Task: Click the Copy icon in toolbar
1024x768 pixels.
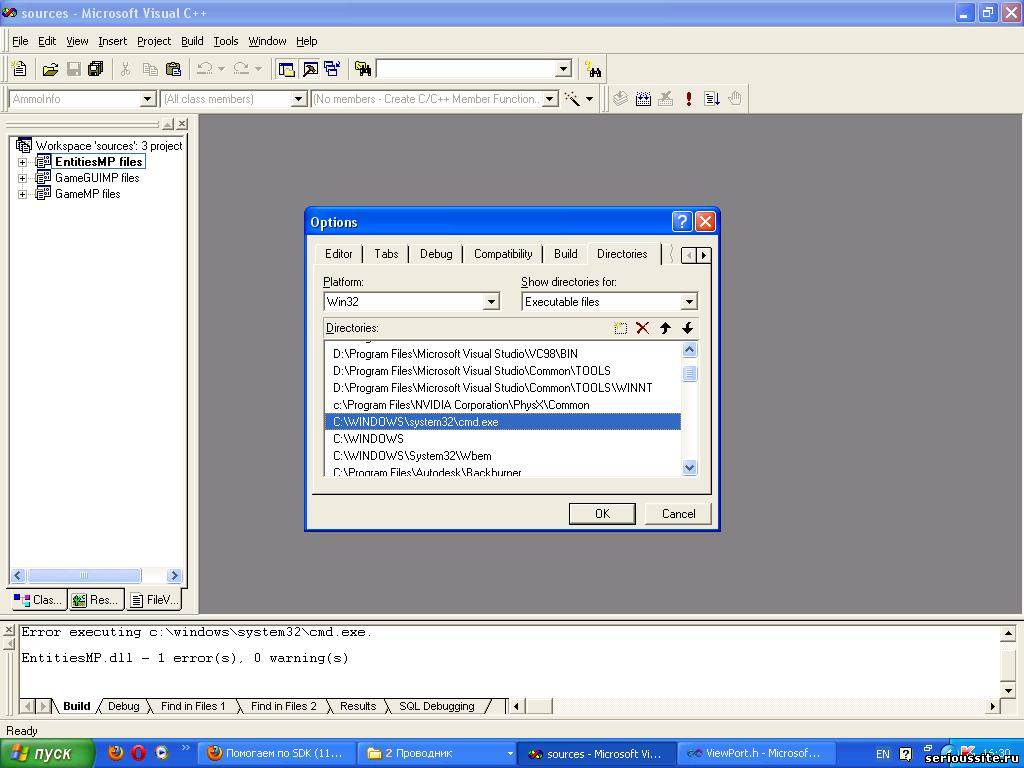Action: 150,69
